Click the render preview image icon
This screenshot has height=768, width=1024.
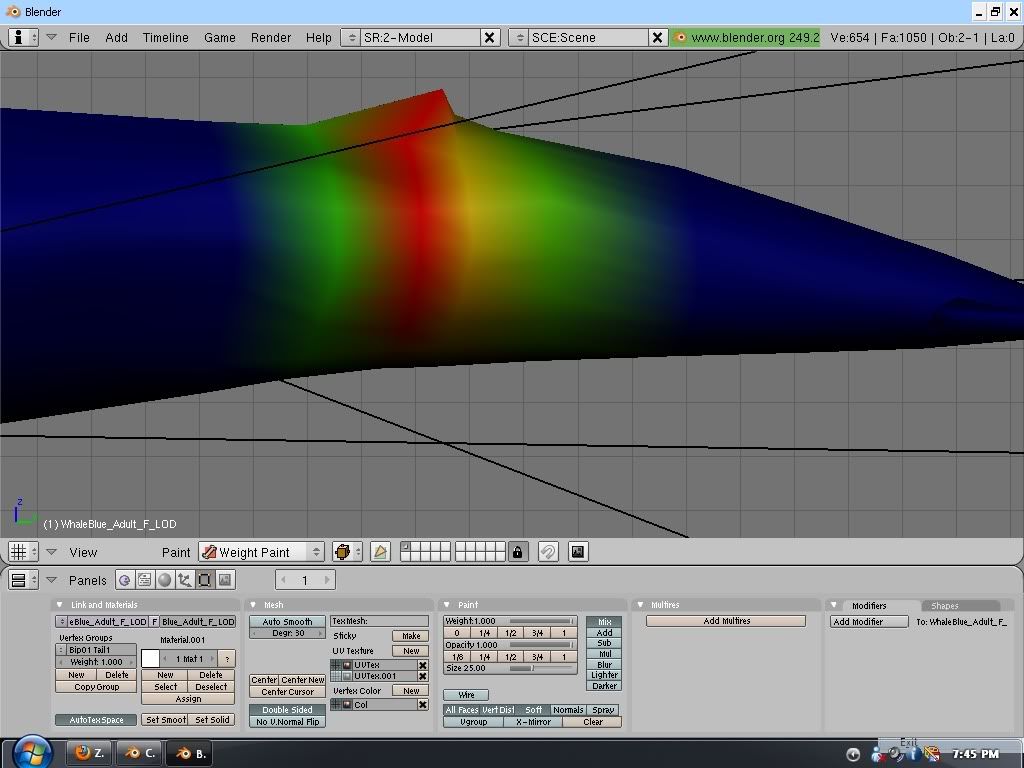[x=577, y=552]
